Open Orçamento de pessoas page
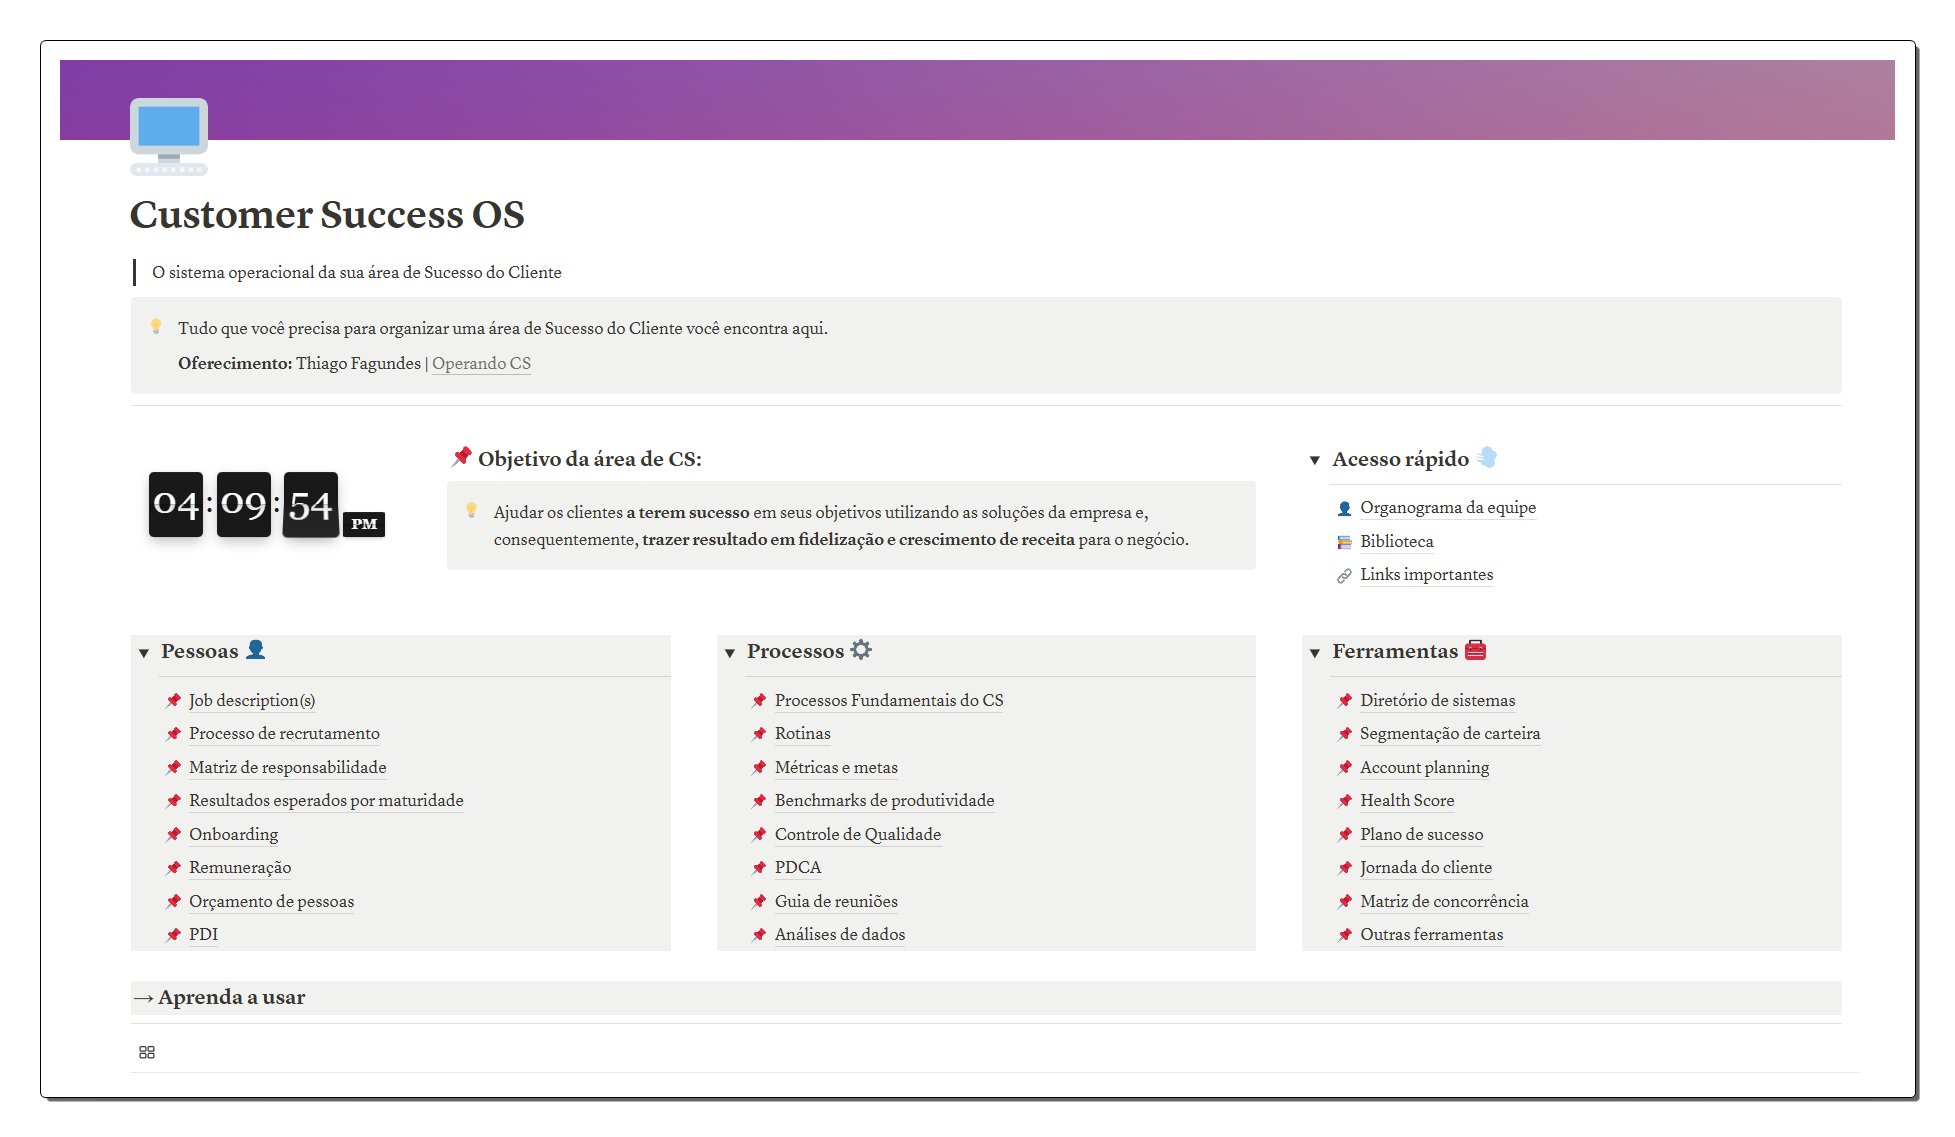 tap(272, 901)
